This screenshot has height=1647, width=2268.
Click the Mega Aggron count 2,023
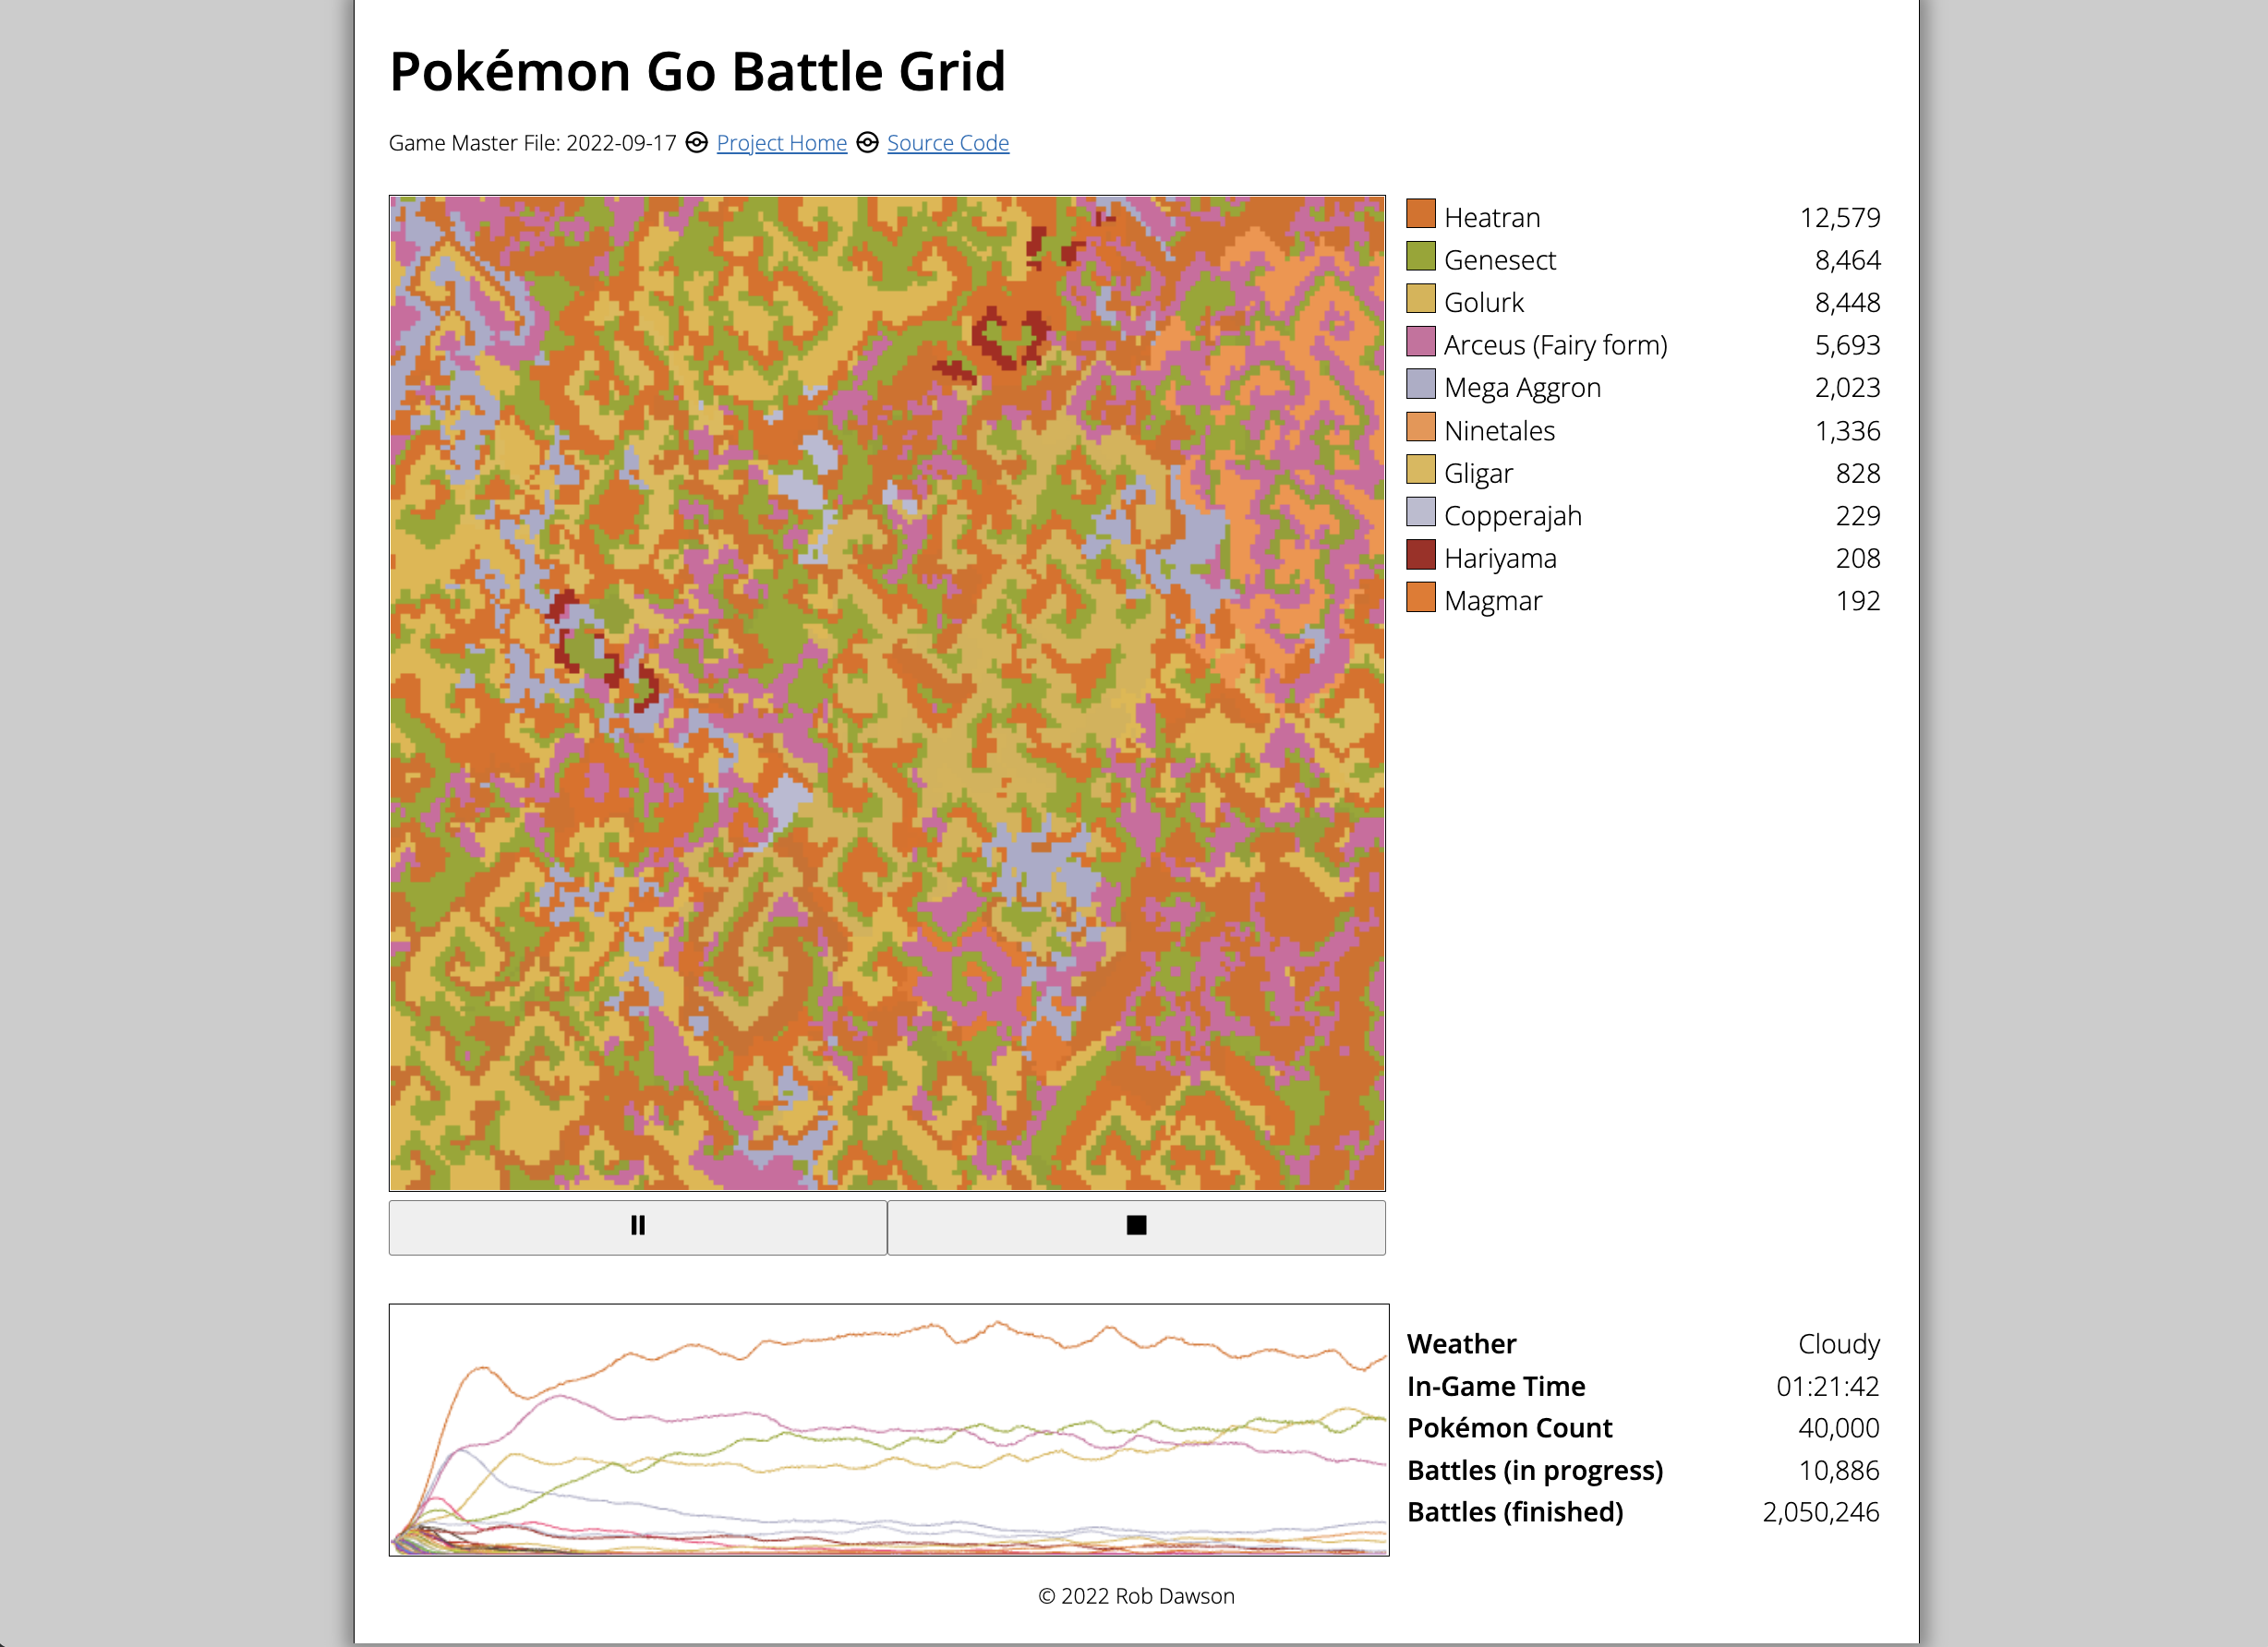tap(1847, 388)
